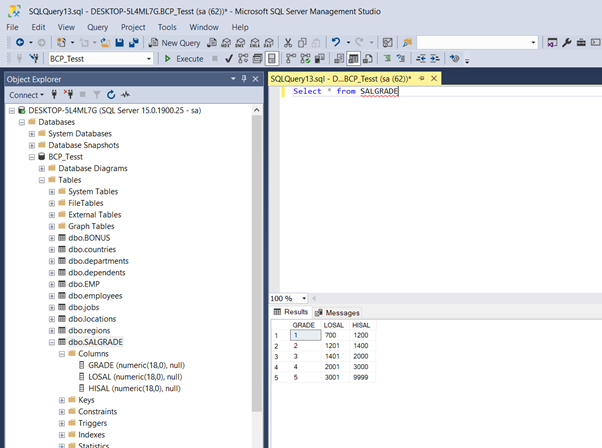Click Object Explorer Disconnect plug icon
Viewport: 602px width, 448px height.
click(68, 94)
